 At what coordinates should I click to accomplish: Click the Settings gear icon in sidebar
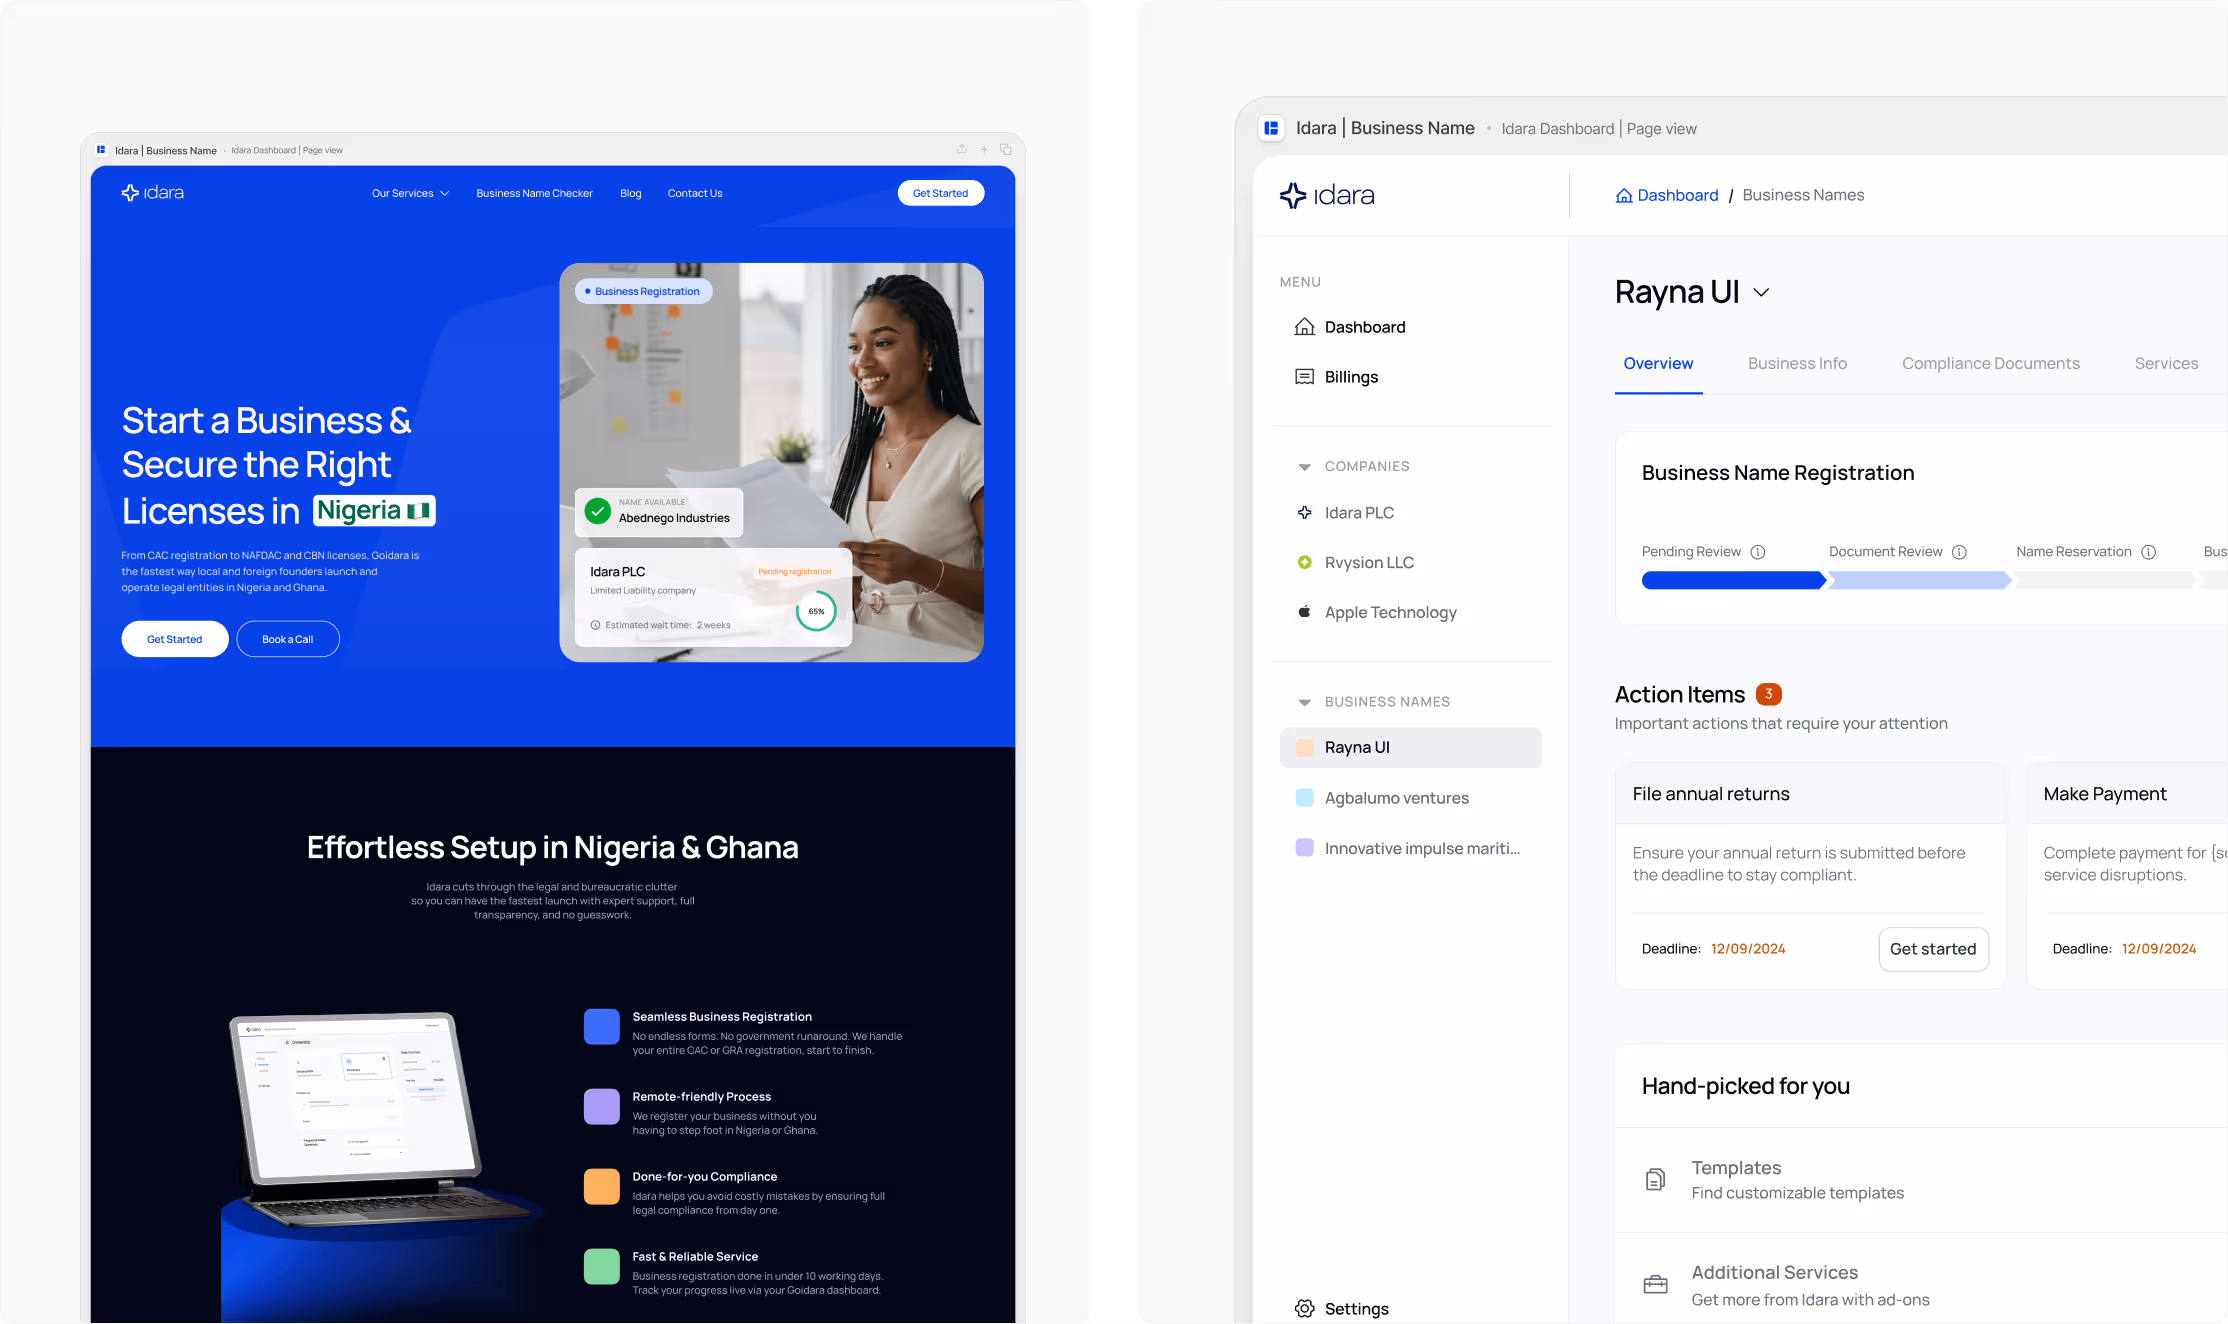click(1304, 1309)
